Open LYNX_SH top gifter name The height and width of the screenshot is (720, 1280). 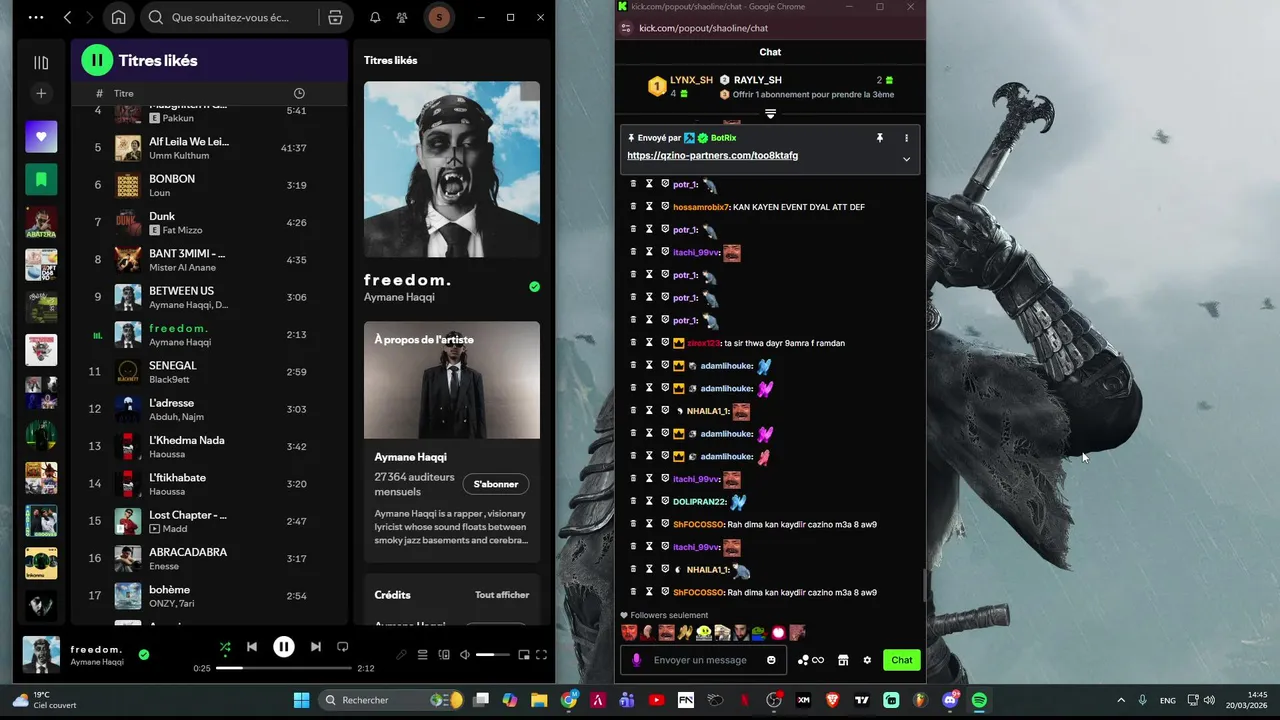(x=691, y=80)
